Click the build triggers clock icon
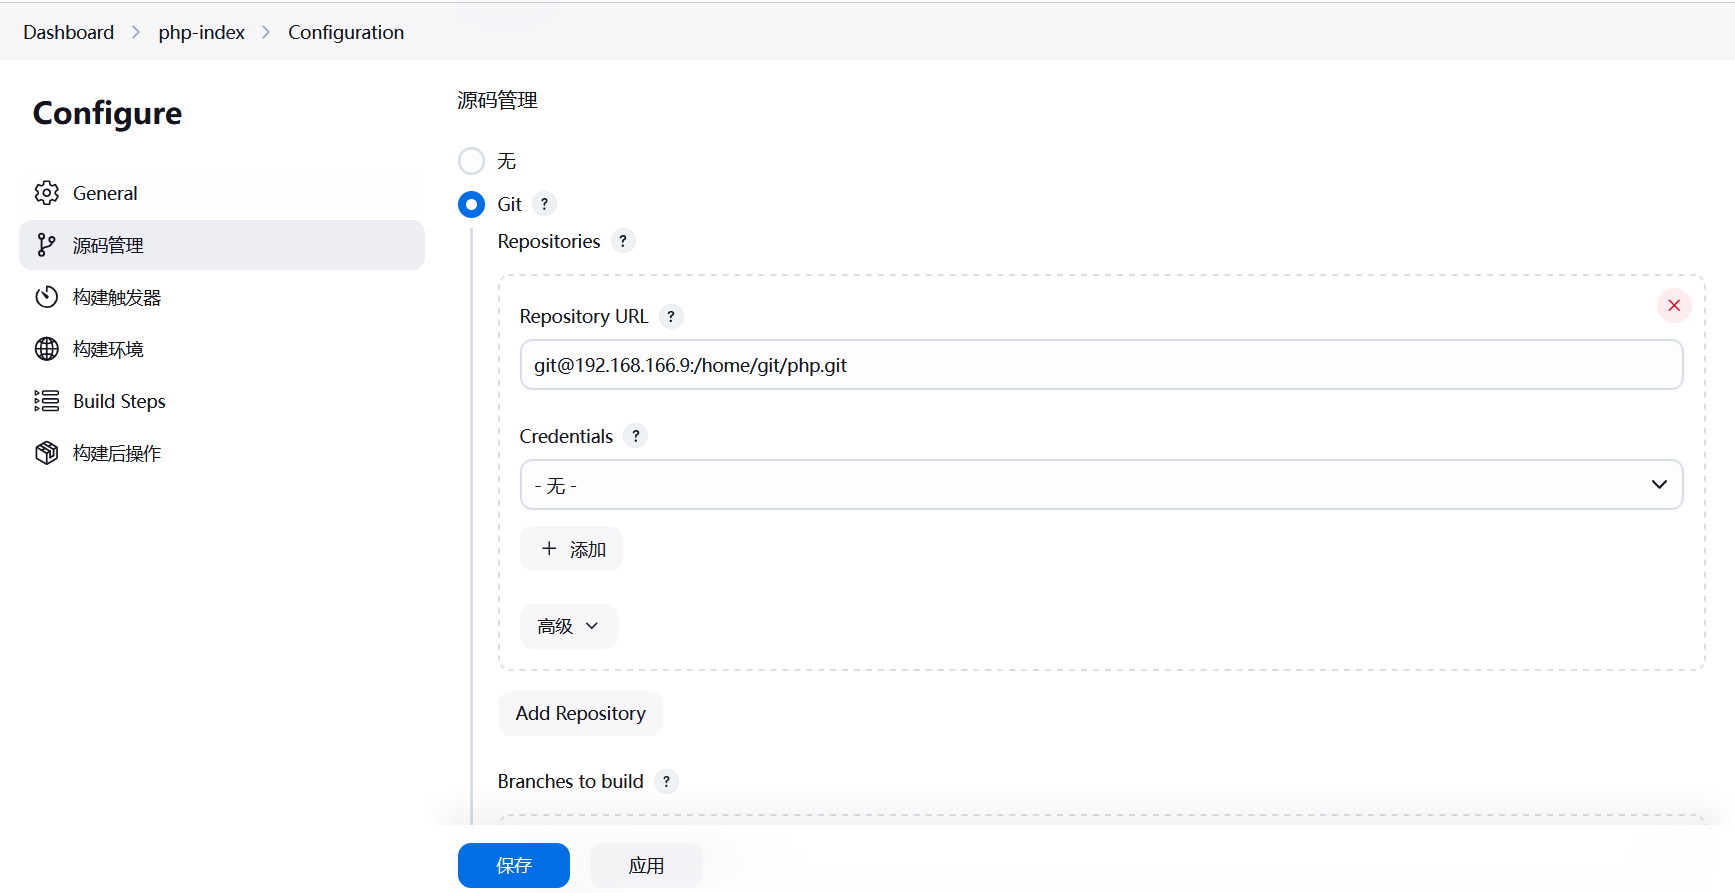Screen dimensions: 1735x893 pyautogui.click(x=47, y=297)
